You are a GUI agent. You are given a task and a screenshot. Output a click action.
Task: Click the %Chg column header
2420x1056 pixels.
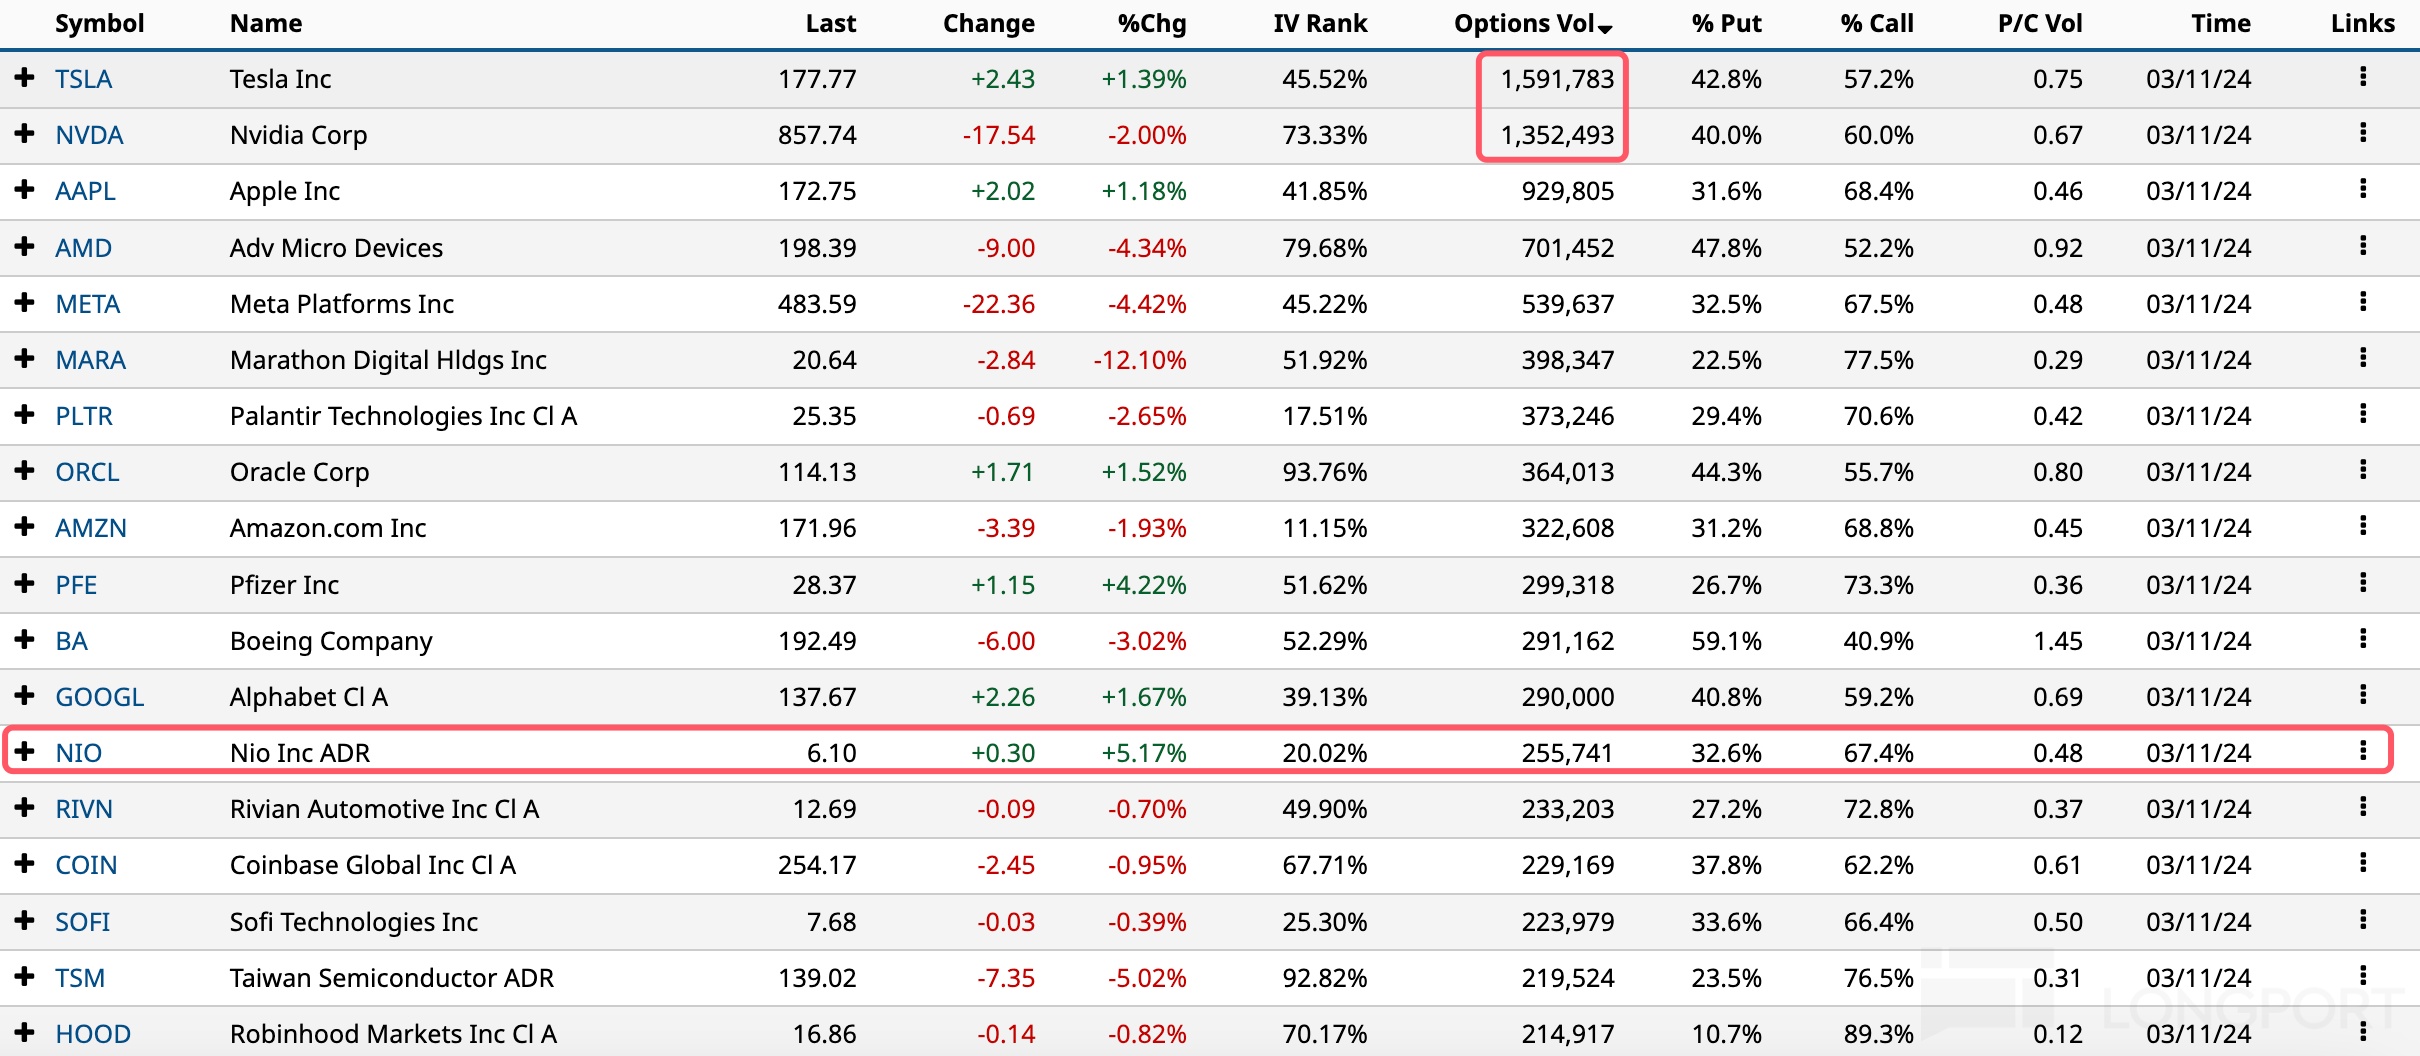1151,24
